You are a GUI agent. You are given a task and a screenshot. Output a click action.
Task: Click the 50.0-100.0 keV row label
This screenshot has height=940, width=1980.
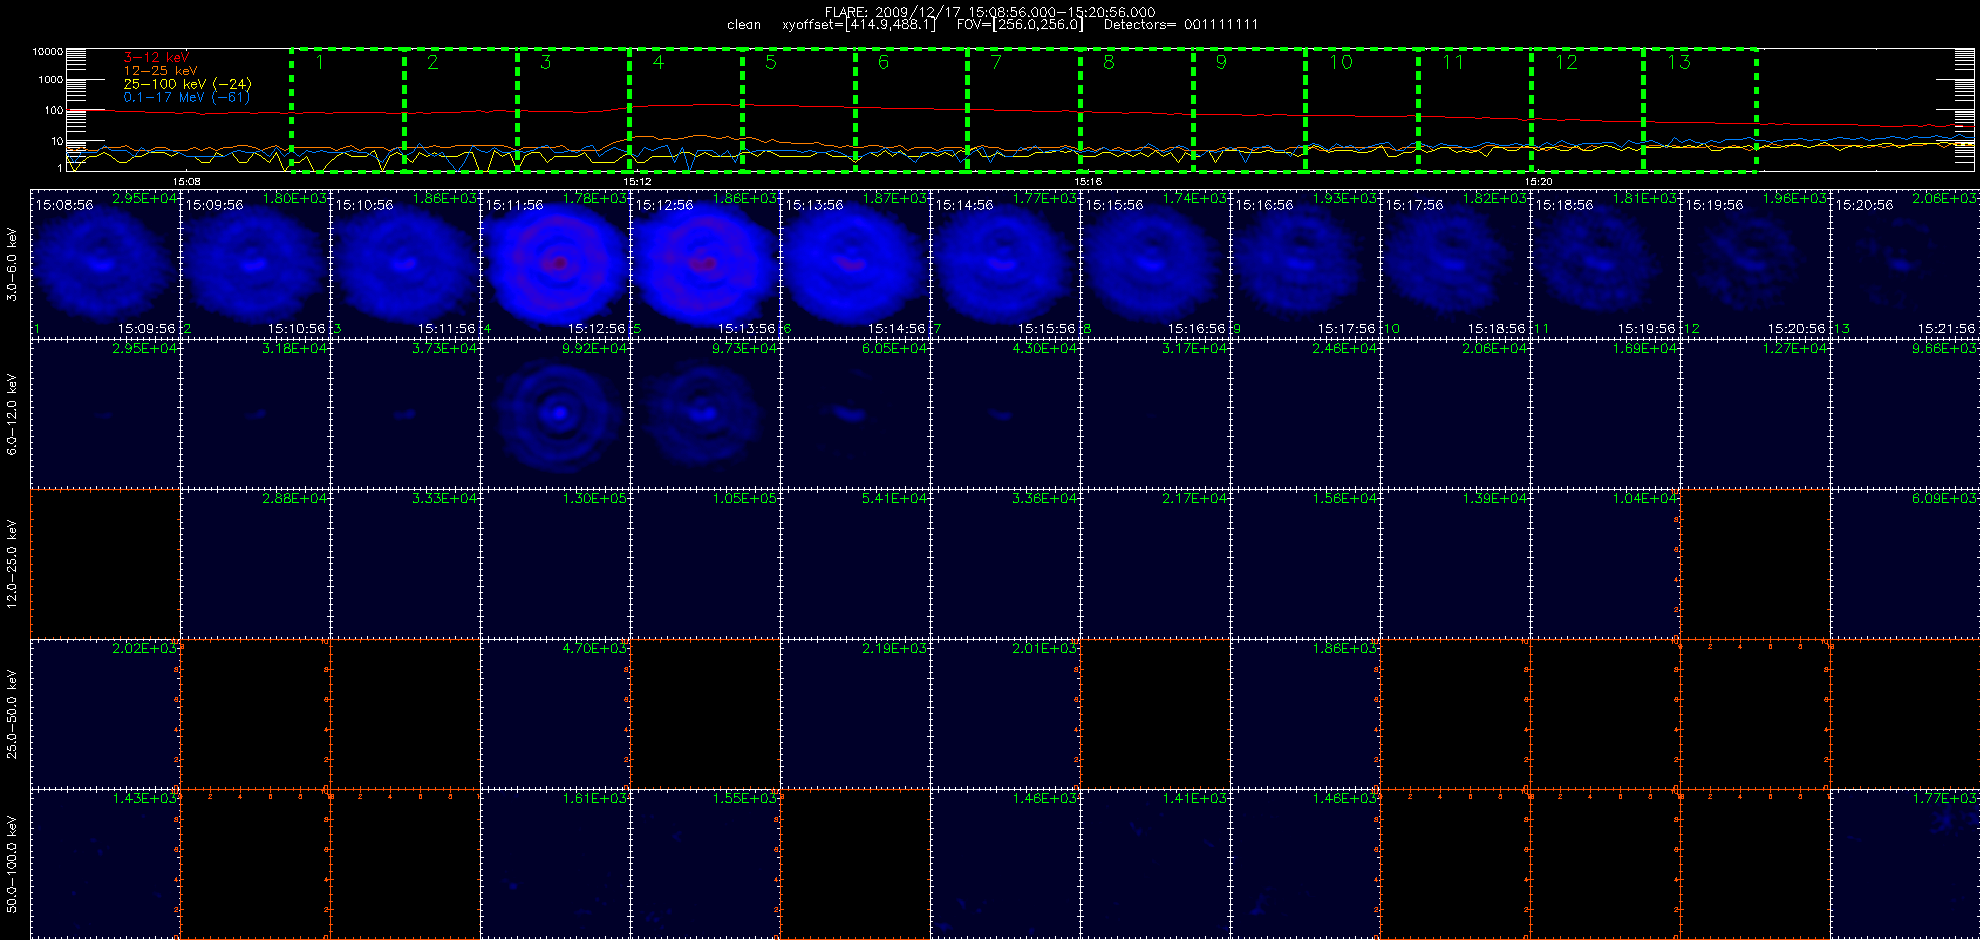(12, 864)
